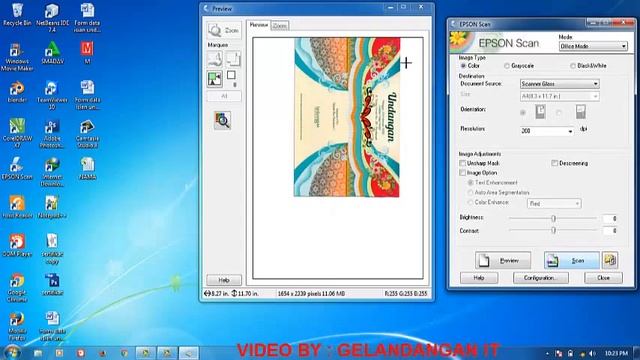The height and width of the screenshot is (360, 640).
Task: Enable the Descreening checkbox
Action: pos(554,163)
